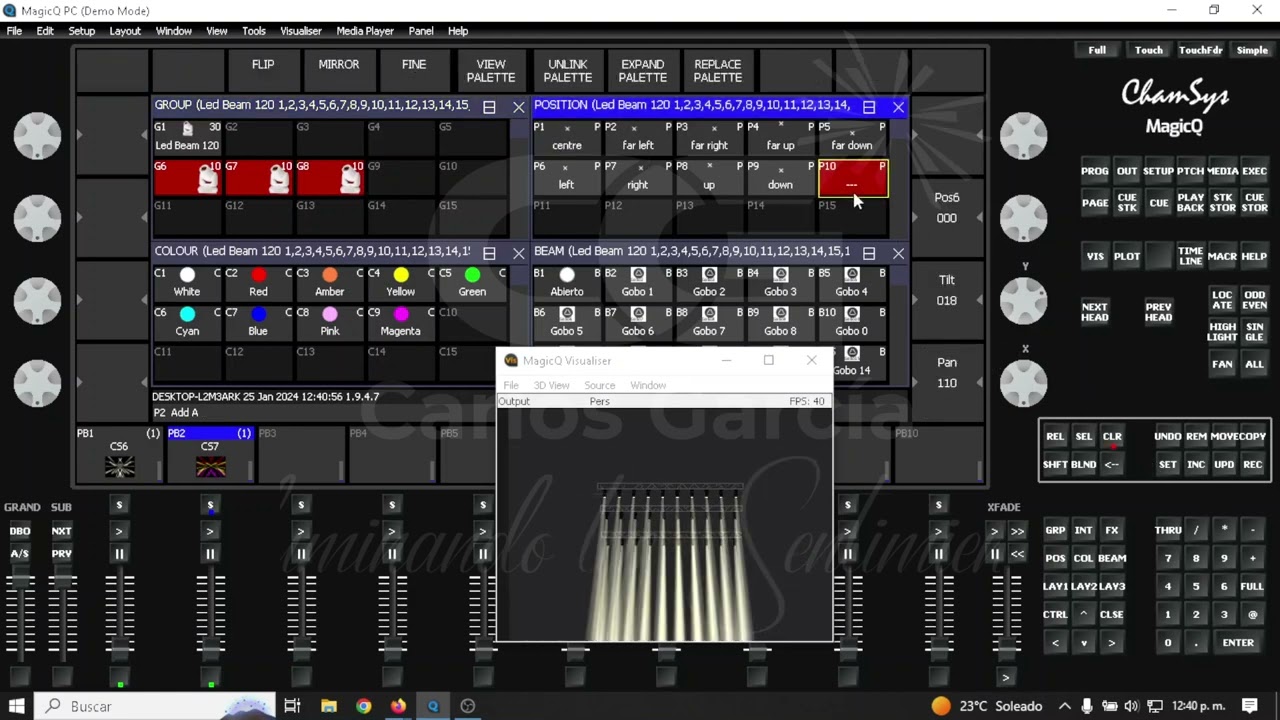Select the far down position palette
Image resolution: width=1280 pixels, height=720 pixels.
(x=852, y=137)
